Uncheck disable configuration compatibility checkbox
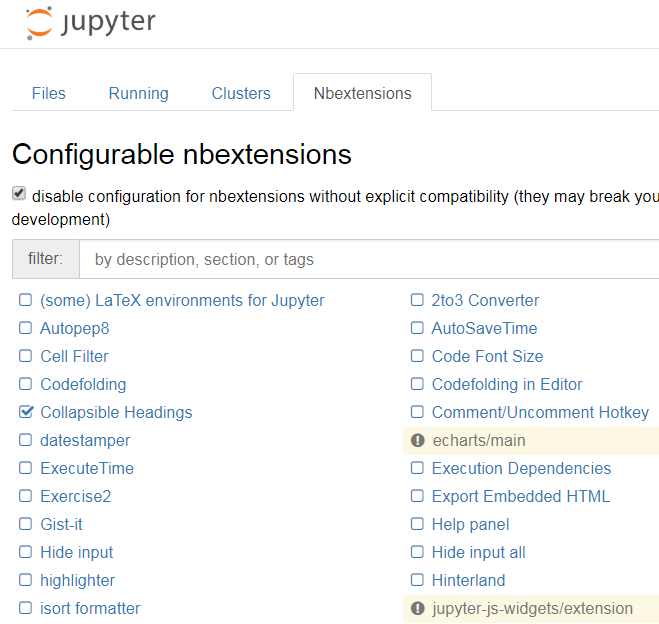This screenshot has width=659, height=624. (19, 194)
